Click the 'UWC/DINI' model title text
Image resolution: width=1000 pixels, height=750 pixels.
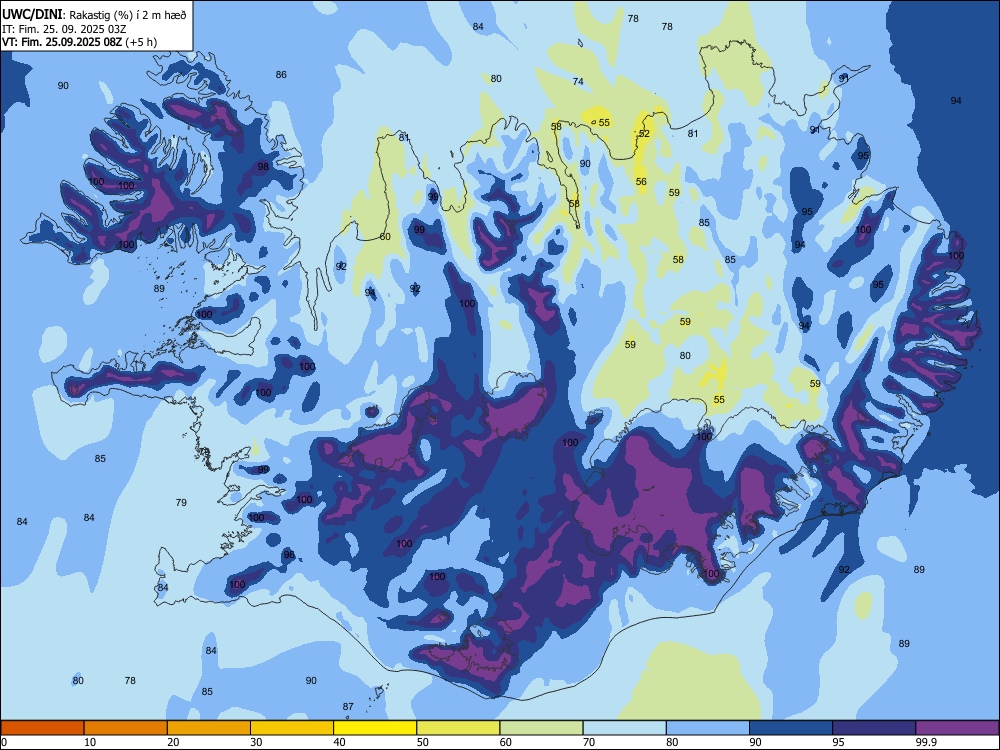[x=31, y=14]
